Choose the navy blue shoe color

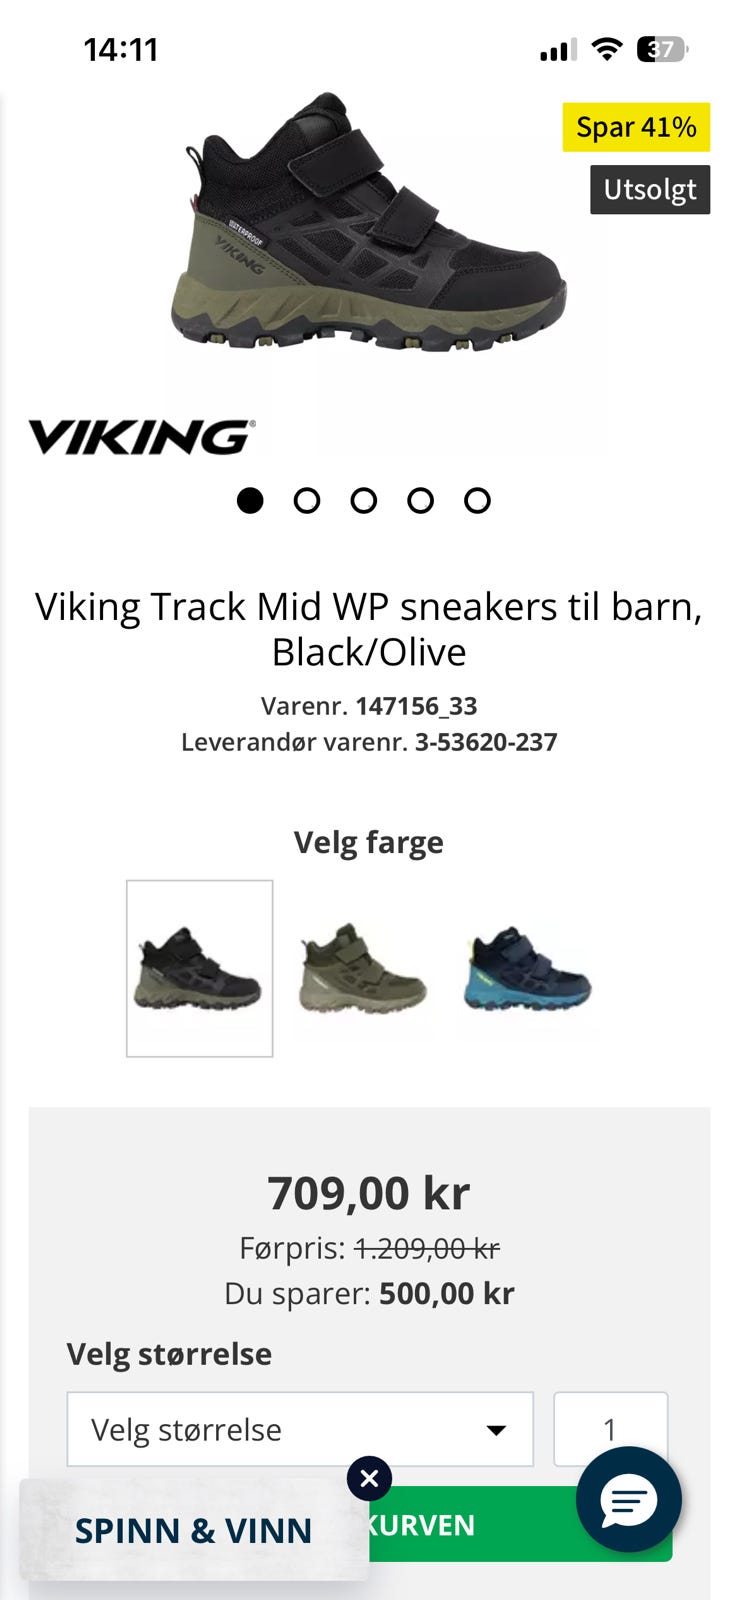[x=527, y=968]
